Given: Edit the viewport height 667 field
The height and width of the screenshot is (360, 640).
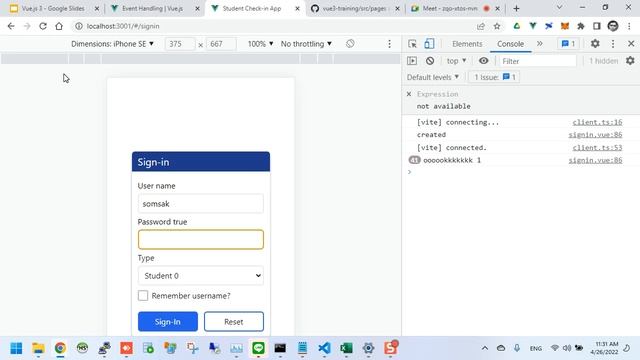Looking at the screenshot, I should pos(221,44).
